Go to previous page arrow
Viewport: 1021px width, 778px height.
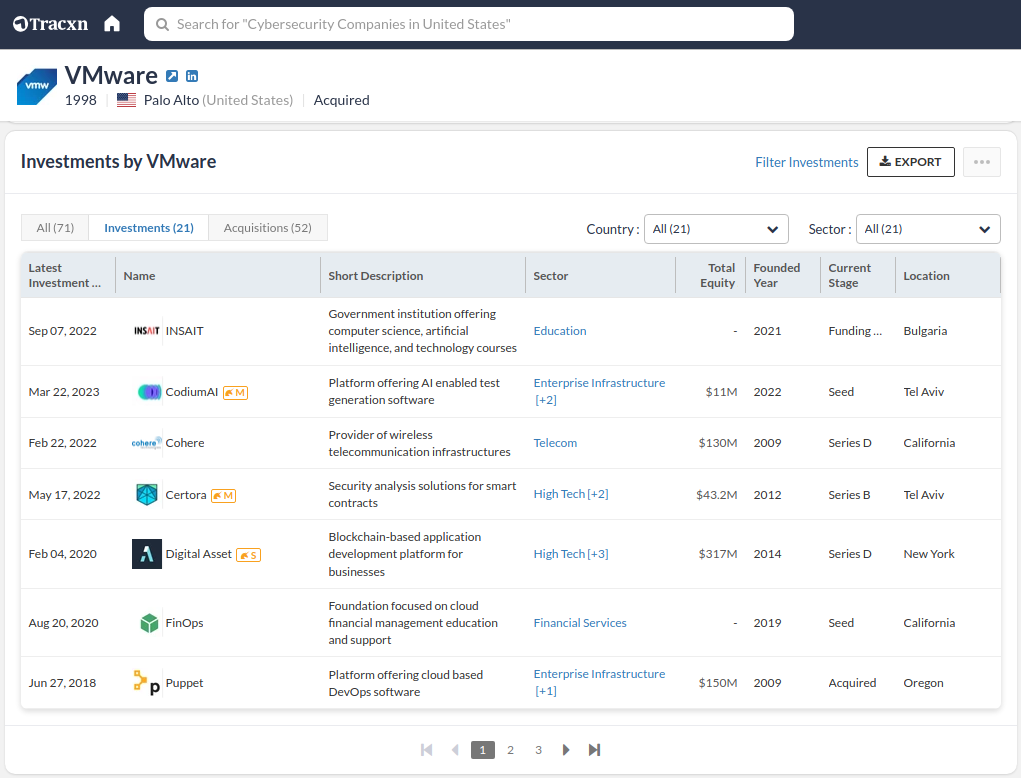coord(455,750)
